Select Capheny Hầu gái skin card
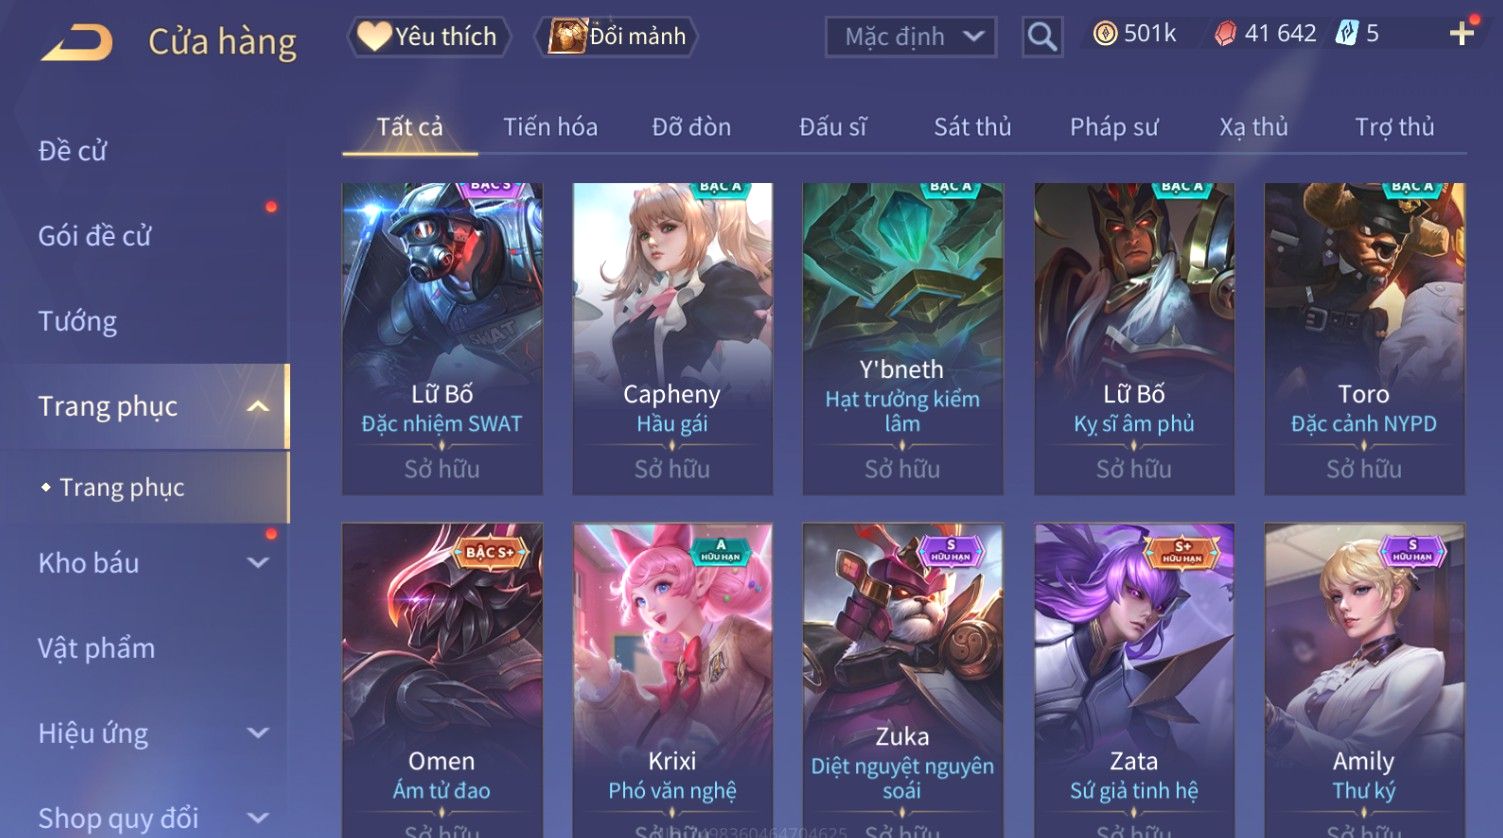The image size is (1503, 838). point(672,338)
